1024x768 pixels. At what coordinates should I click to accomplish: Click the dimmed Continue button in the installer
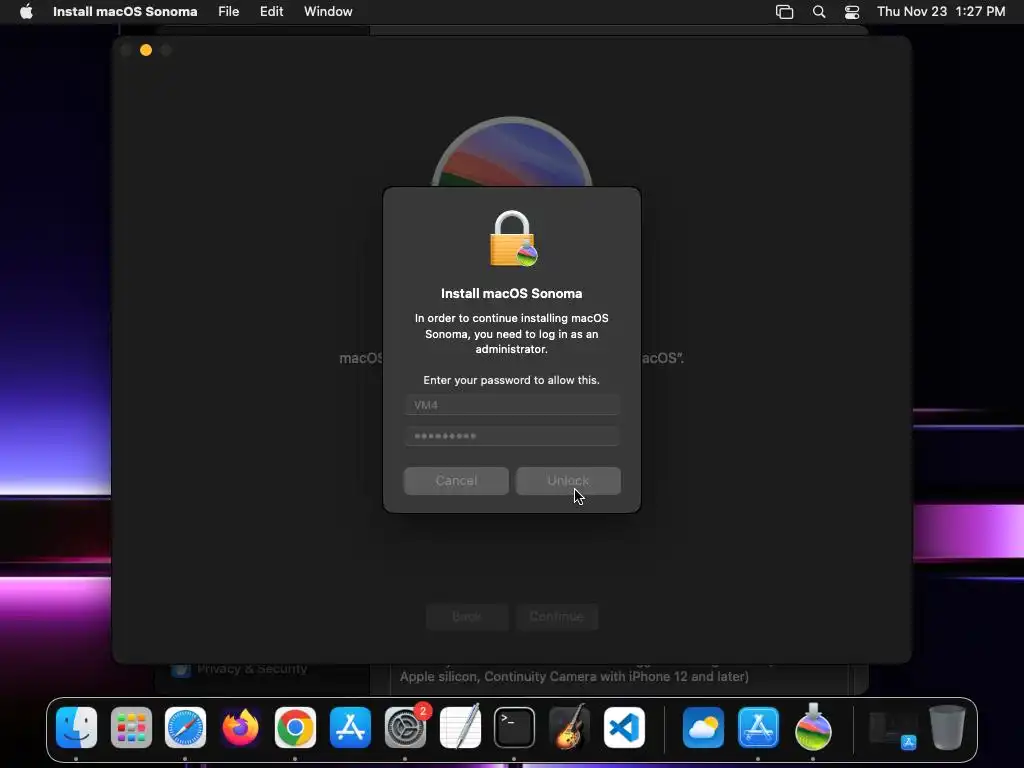[x=556, y=616]
